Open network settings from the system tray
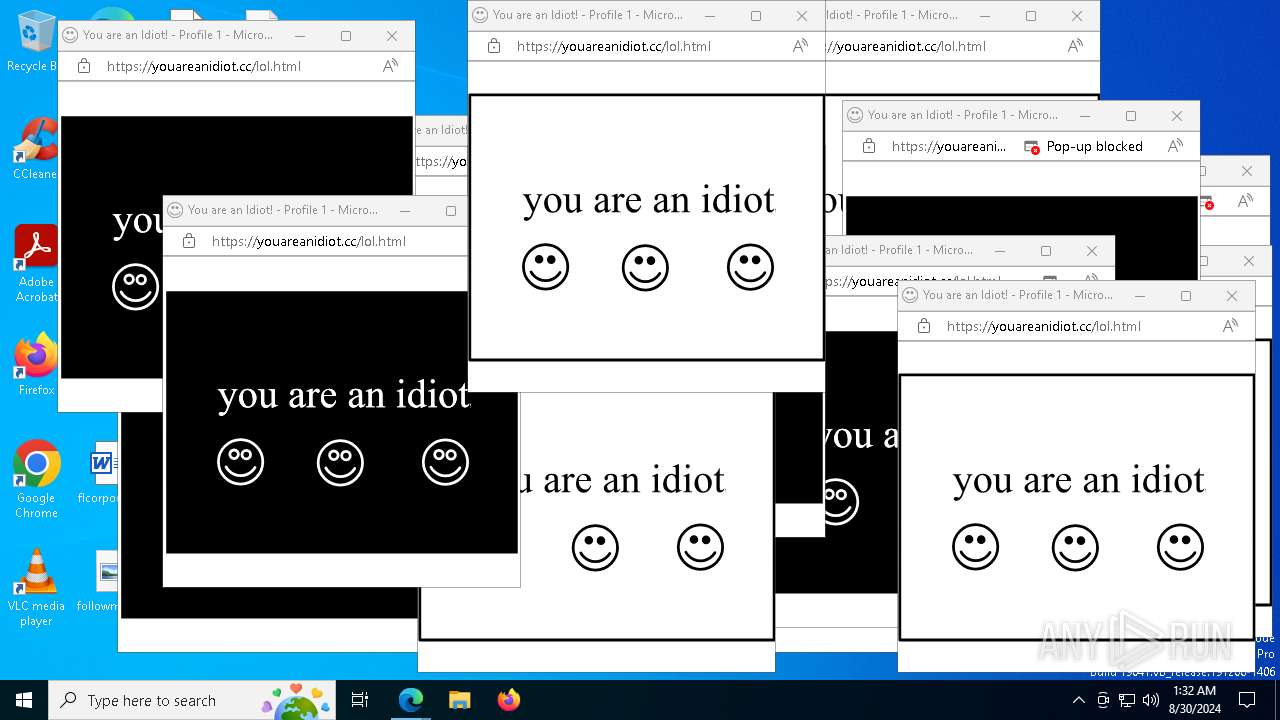The height and width of the screenshot is (720, 1280). [x=1127, y=700]
